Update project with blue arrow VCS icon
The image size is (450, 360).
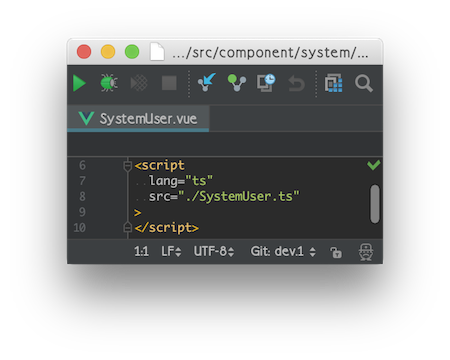click(x=207, y=82)
